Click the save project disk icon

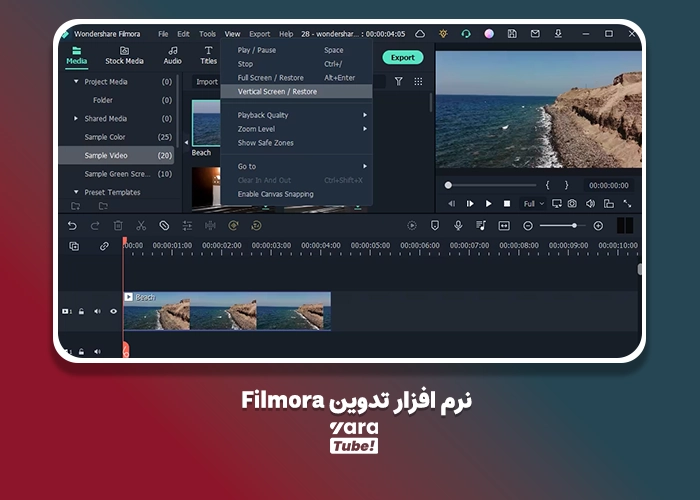click(x=512, y=33)
